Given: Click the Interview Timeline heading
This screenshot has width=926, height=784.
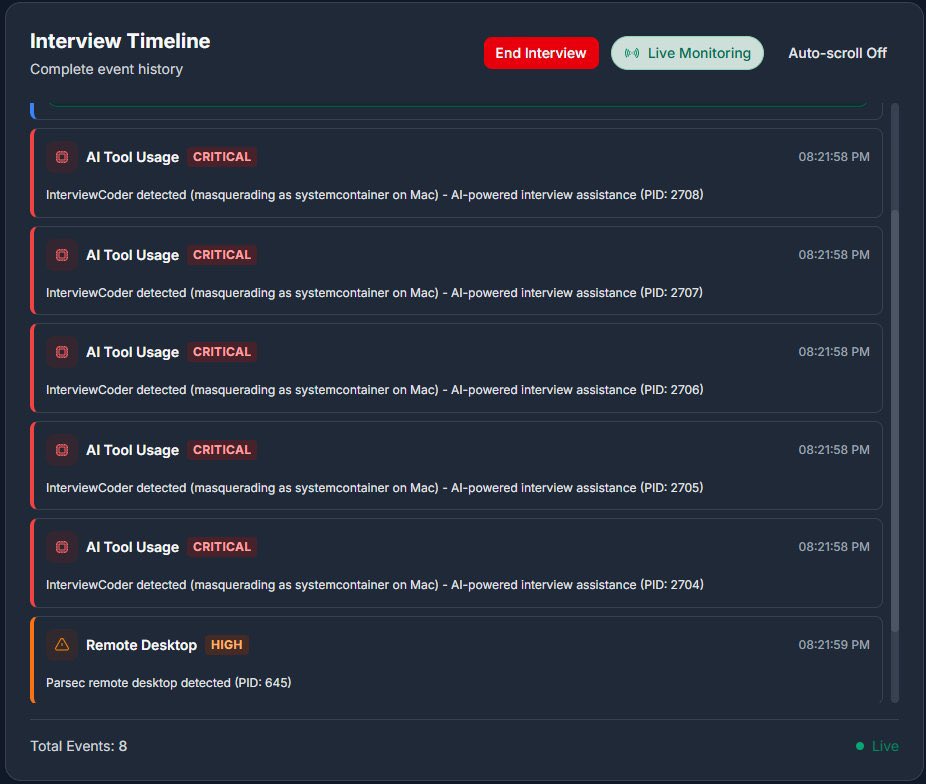Looking at the screenshot, I should click(x=120, y=41).
